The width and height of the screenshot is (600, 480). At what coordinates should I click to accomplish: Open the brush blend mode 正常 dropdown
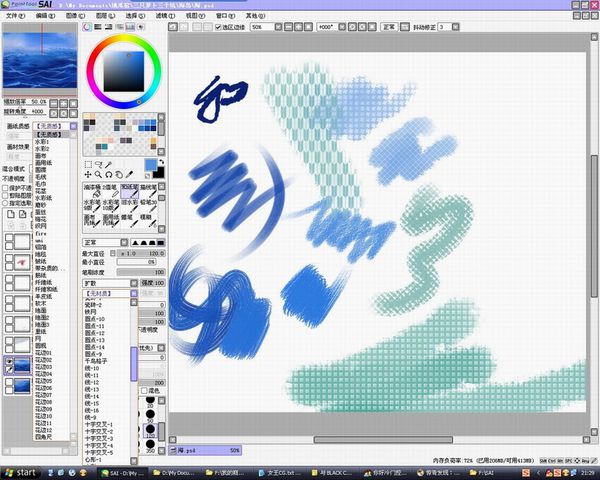click(x=124, y=243)
